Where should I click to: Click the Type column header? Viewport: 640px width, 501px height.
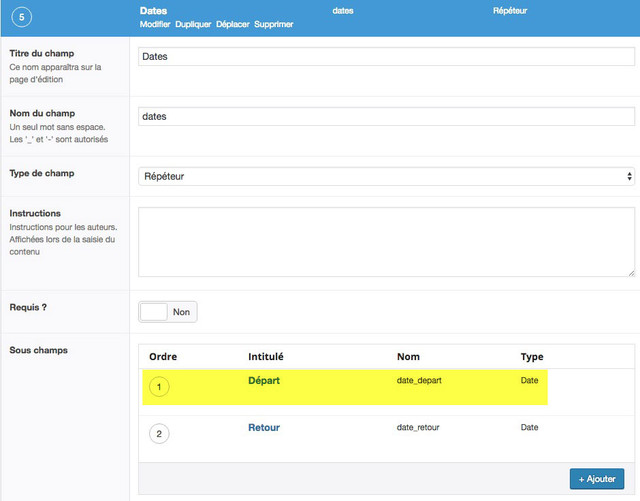click(532, 357)
